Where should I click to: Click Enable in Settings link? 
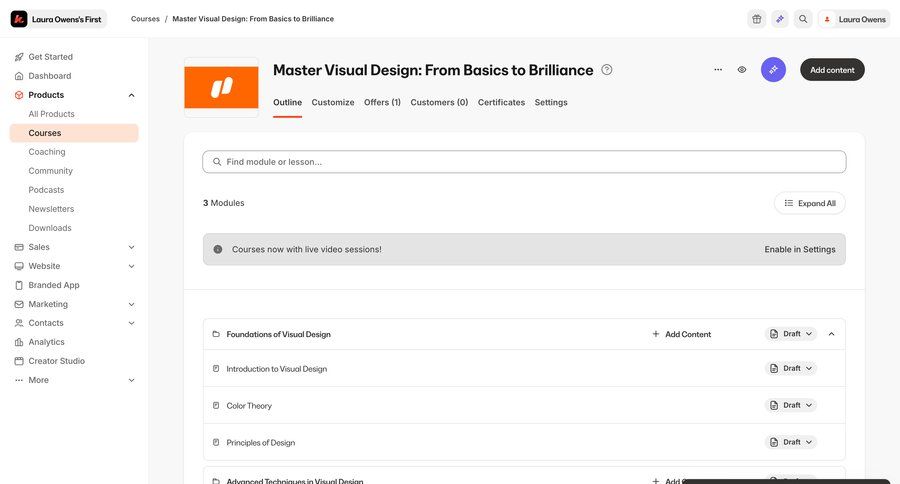(x=800, y=249)
